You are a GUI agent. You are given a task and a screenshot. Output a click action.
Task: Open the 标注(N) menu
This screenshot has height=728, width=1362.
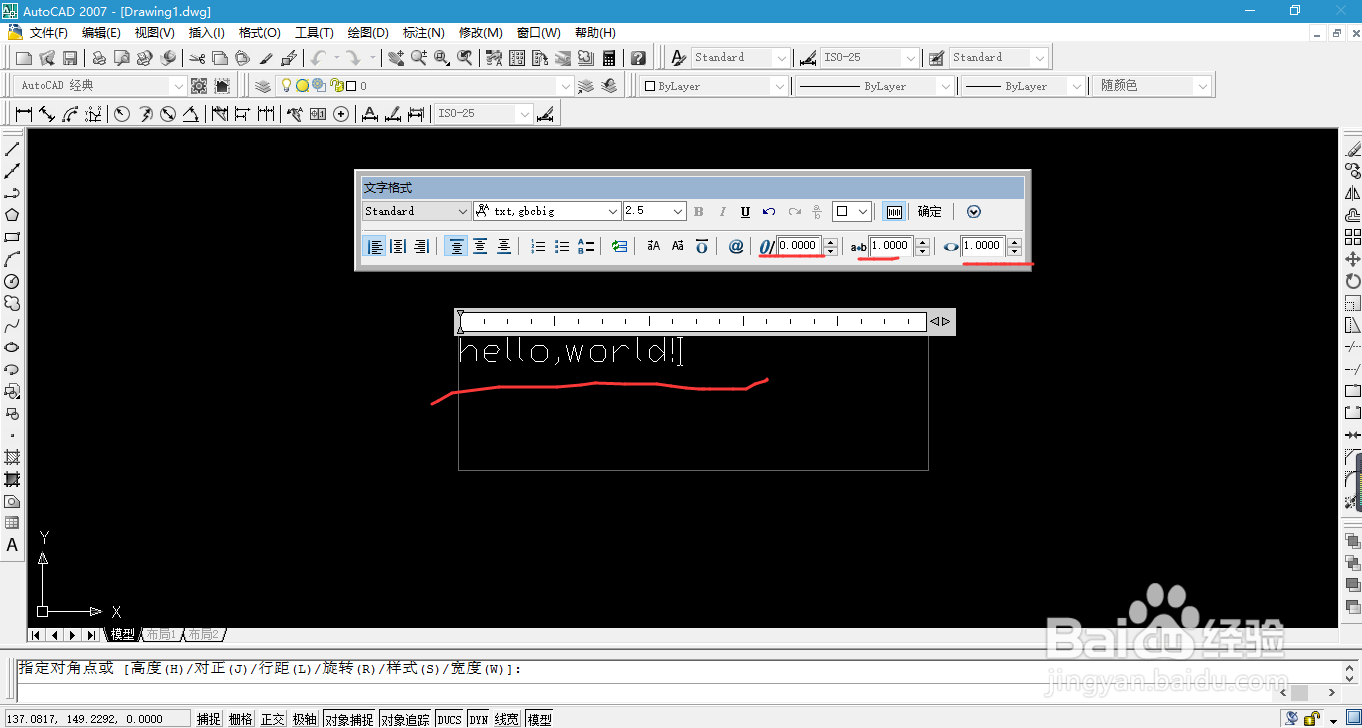[423, 33]
